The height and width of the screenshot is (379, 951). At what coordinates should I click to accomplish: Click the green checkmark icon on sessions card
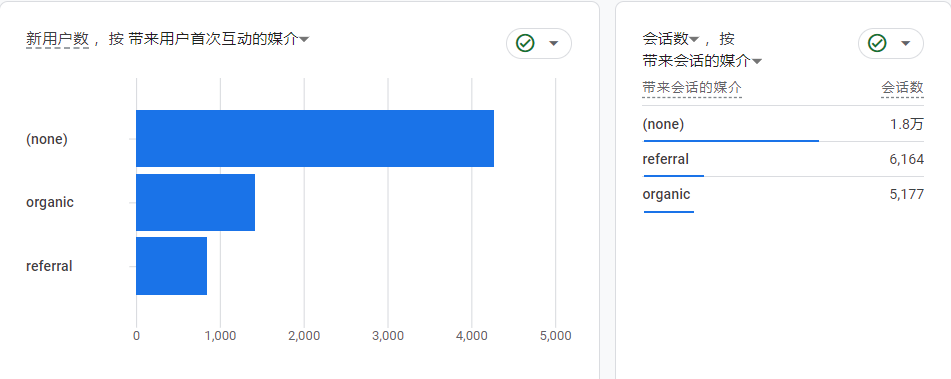877,43
